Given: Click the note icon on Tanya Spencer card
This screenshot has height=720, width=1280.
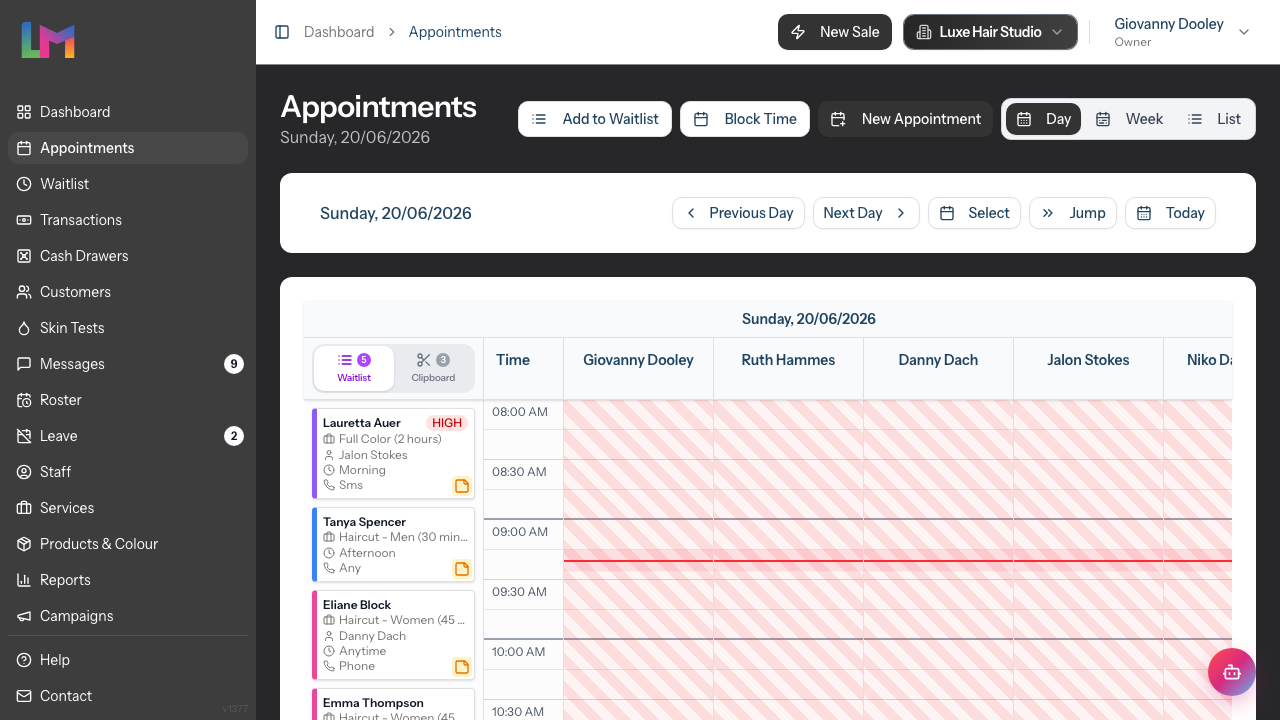Looking at the screenshot, I should [462, 569].
